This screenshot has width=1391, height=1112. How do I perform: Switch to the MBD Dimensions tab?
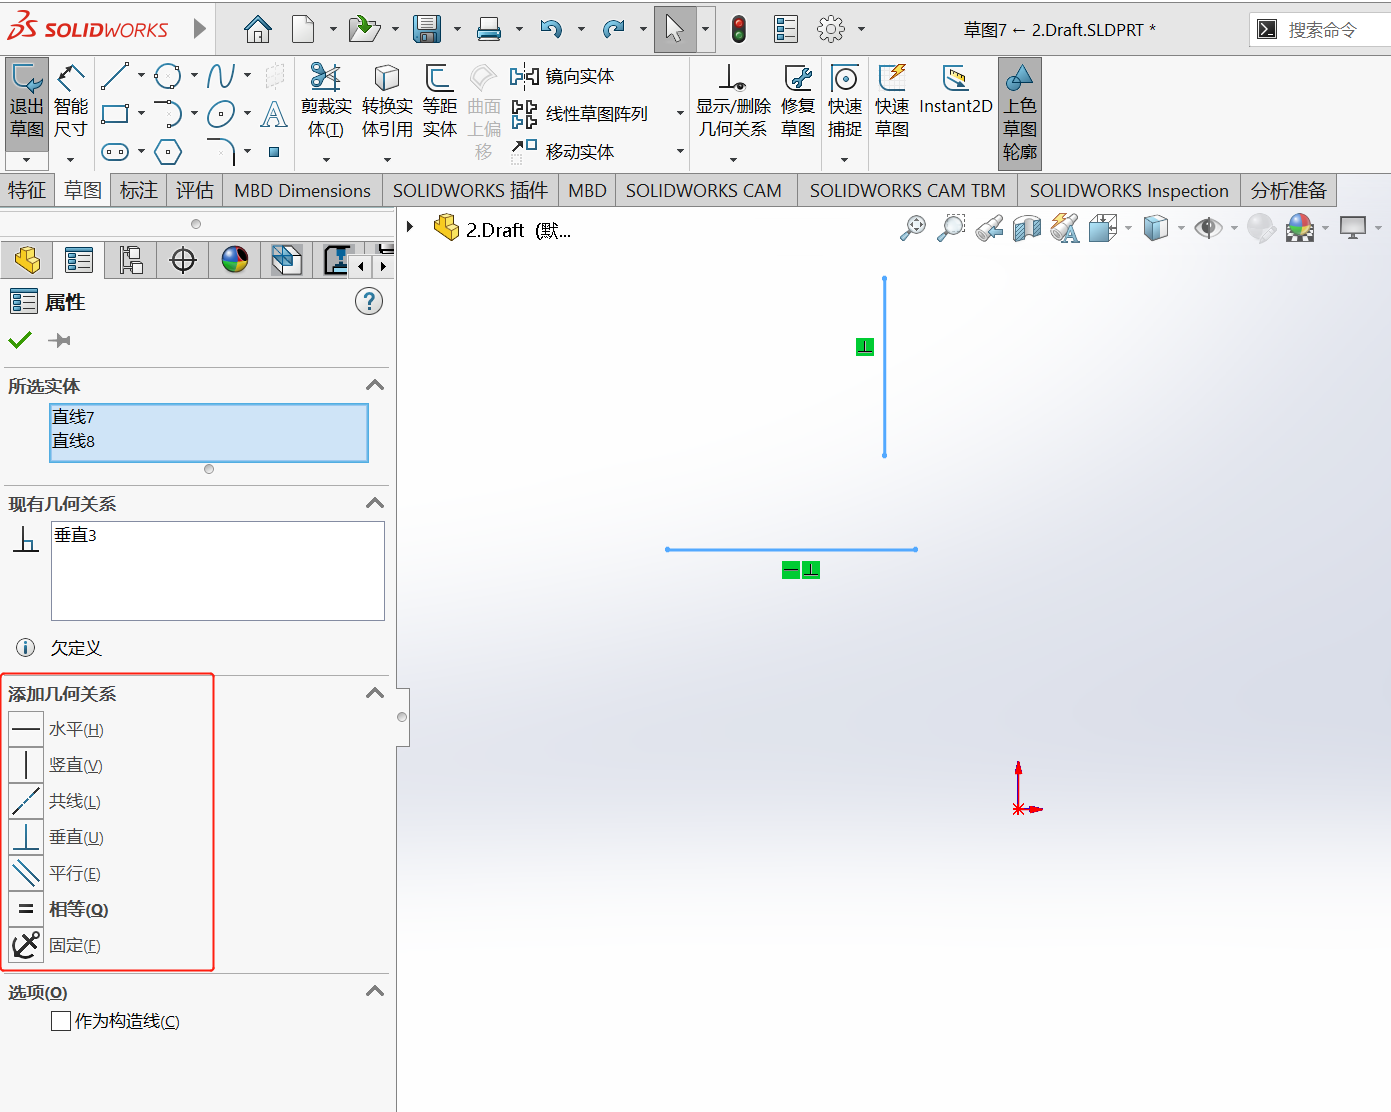pyautogui.click(x=303, y=191)
